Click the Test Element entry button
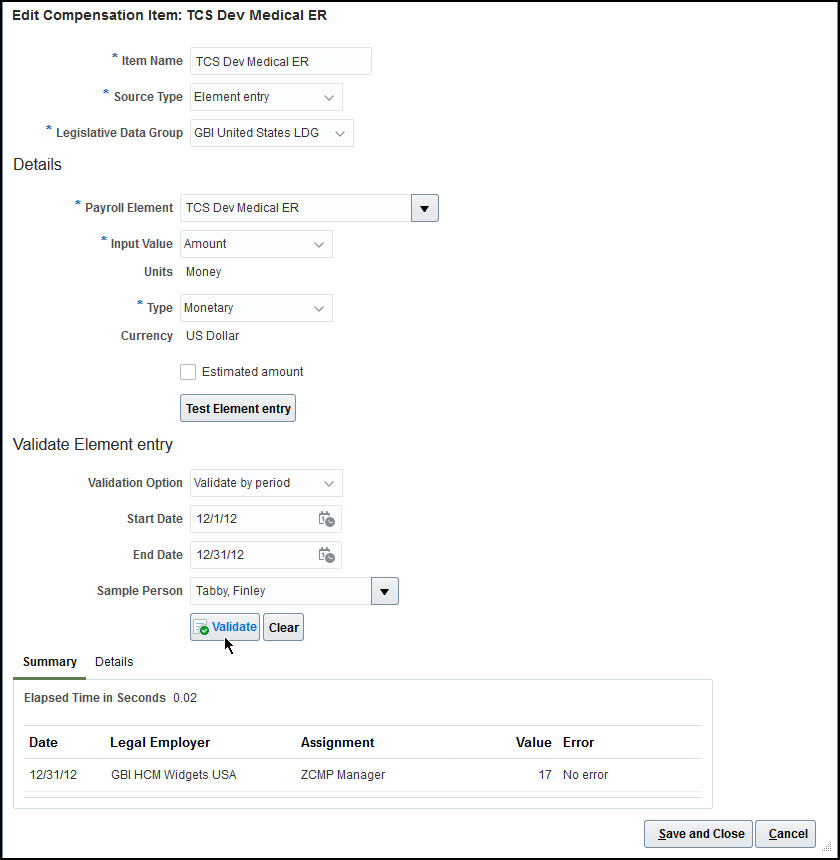This screenshot has height=860, width=840. [238, 408]
